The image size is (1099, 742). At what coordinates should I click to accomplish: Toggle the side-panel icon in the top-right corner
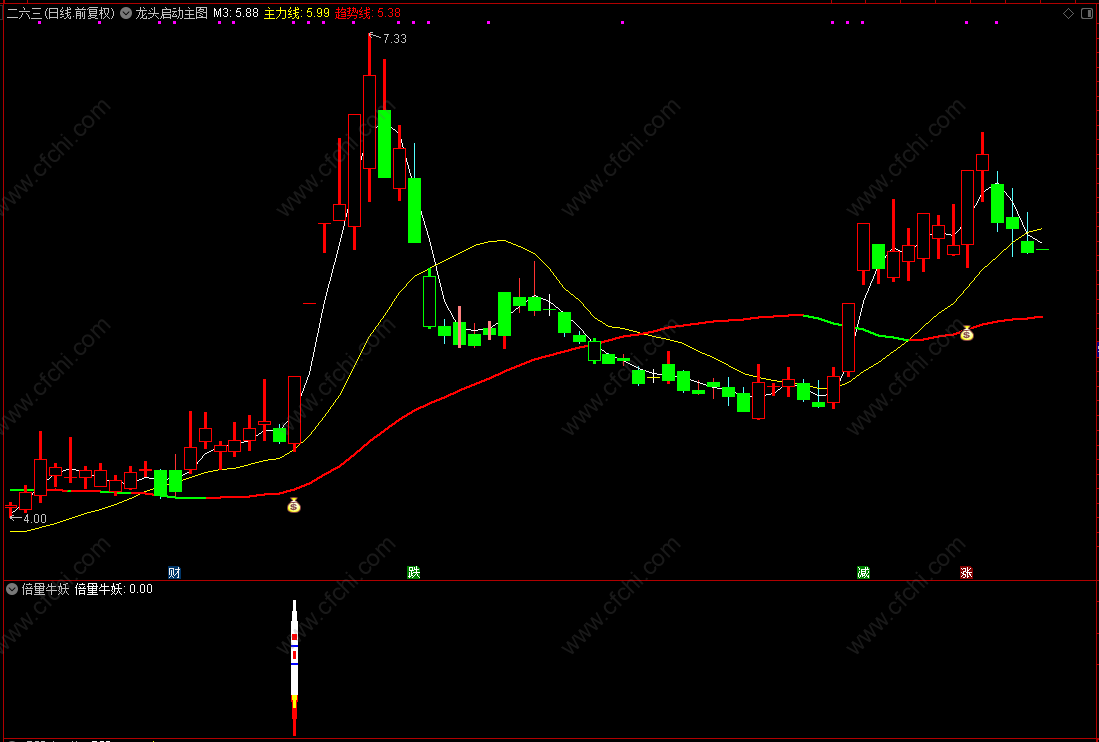[1087, 13]
